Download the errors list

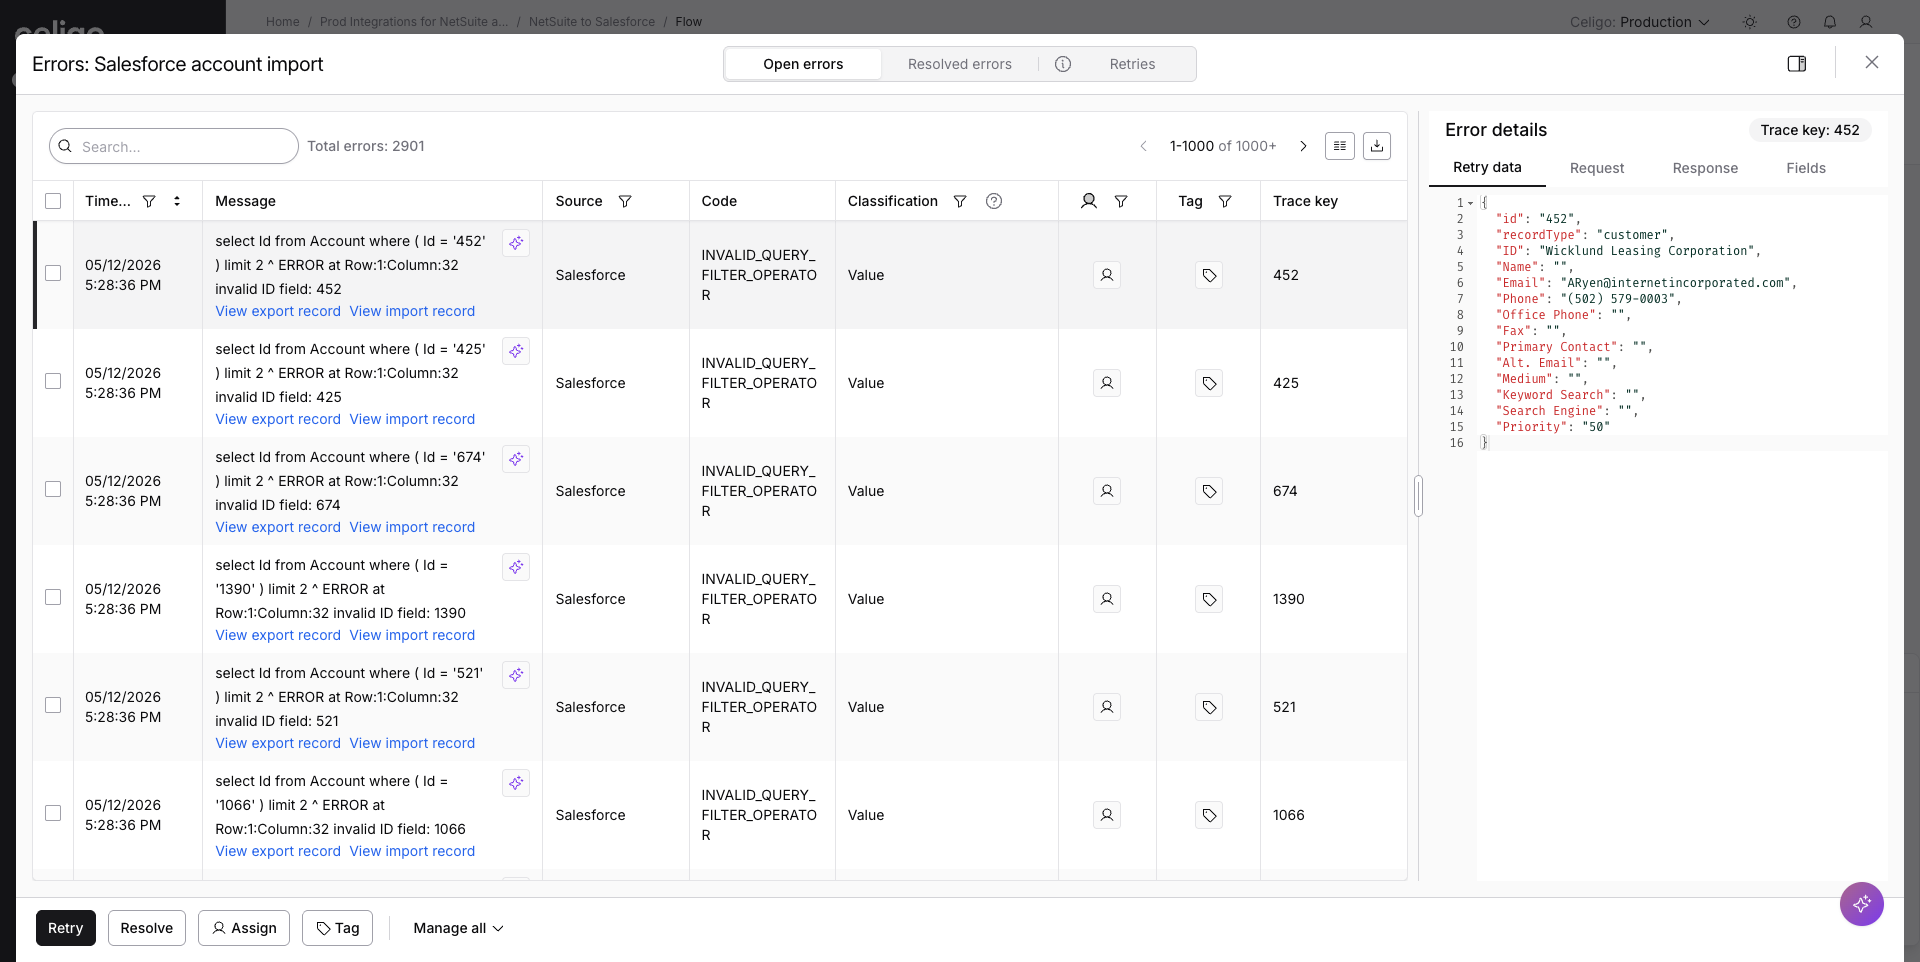point(1377,146)
